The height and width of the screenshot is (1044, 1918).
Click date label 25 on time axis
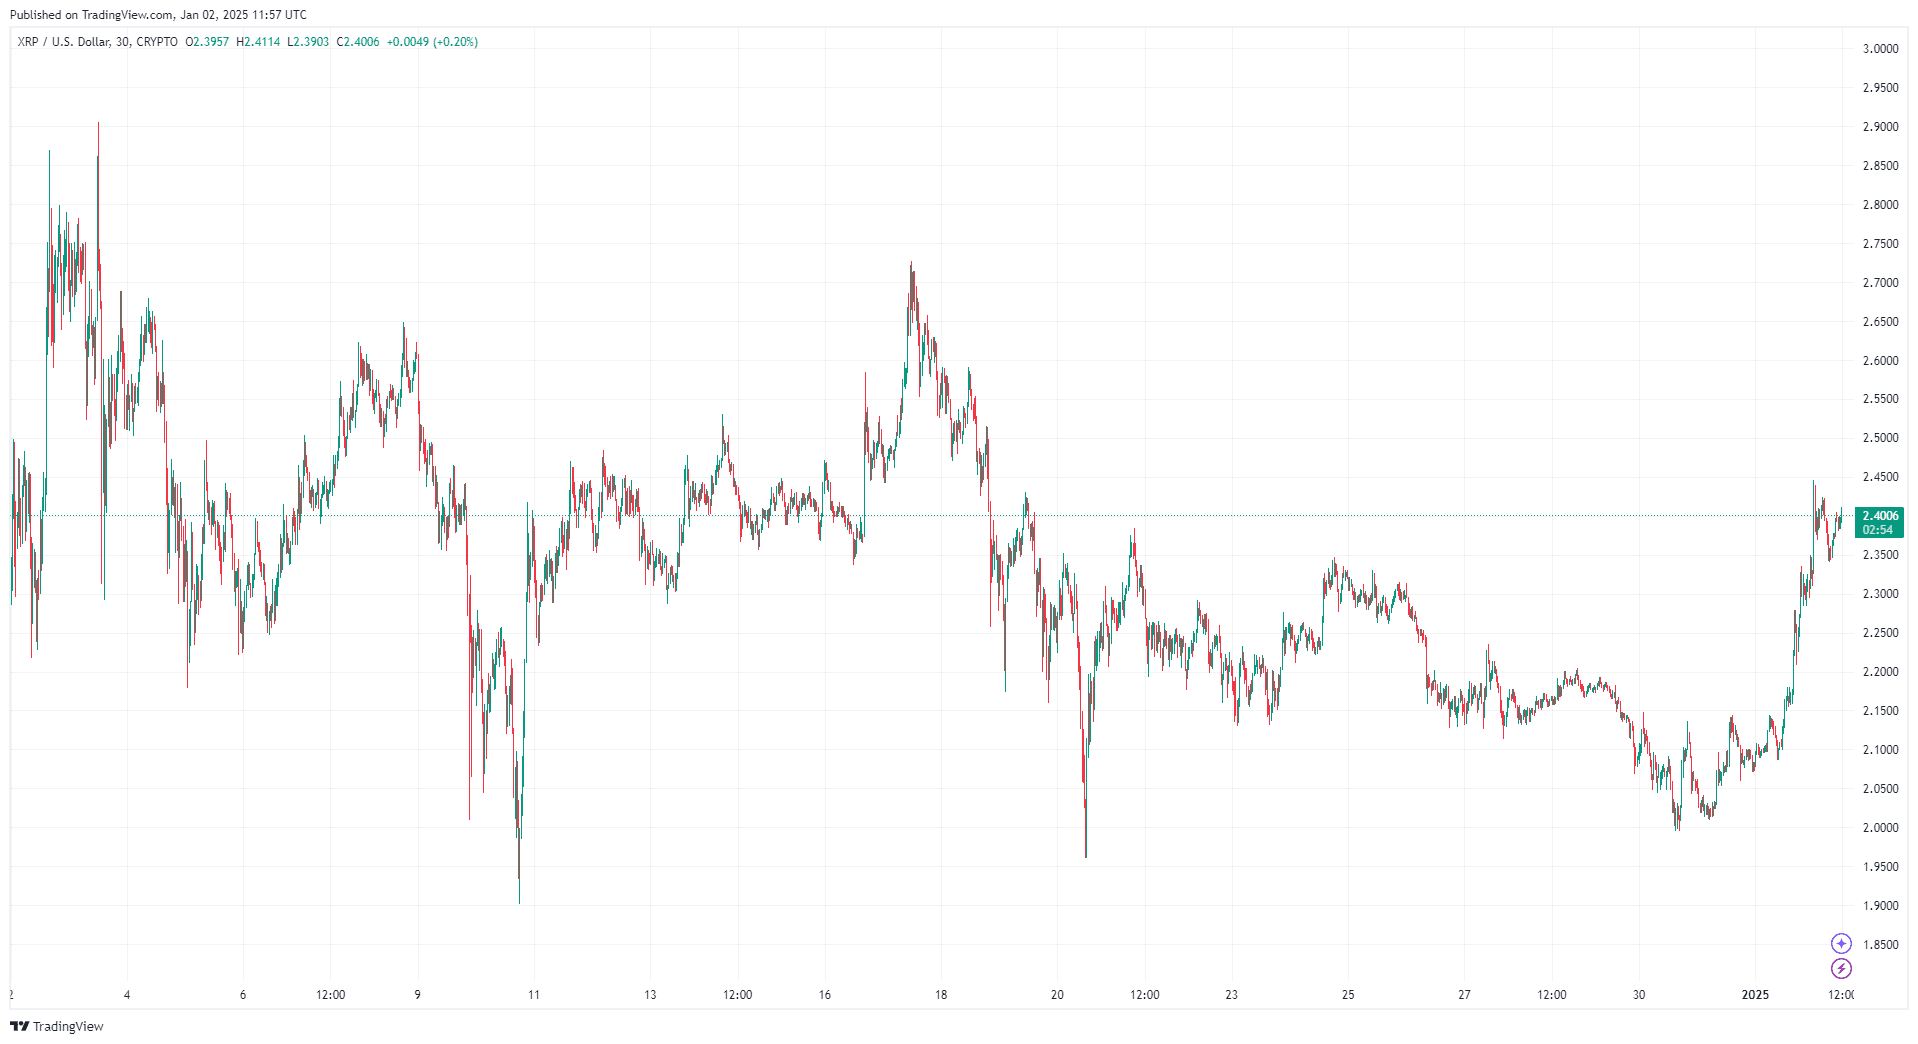(x=1348, y=995)
